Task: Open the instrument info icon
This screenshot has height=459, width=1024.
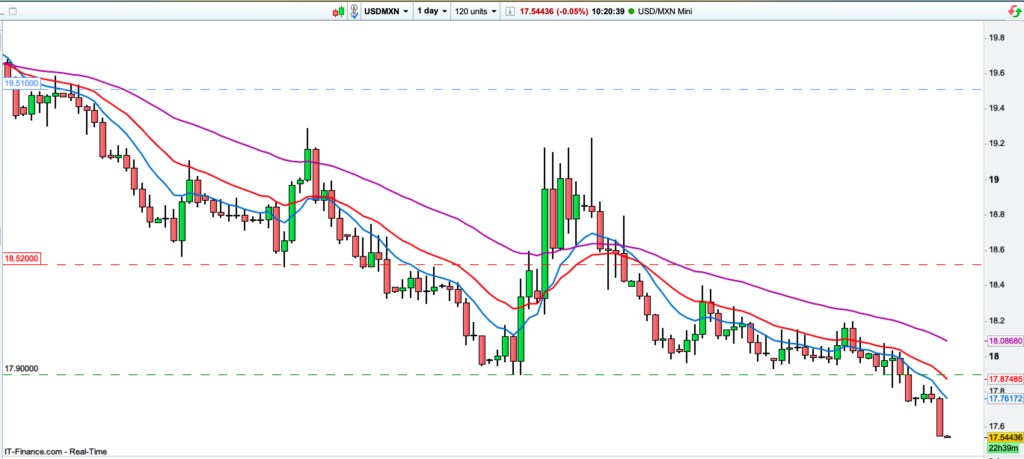Action: click(x=510, y=10)
